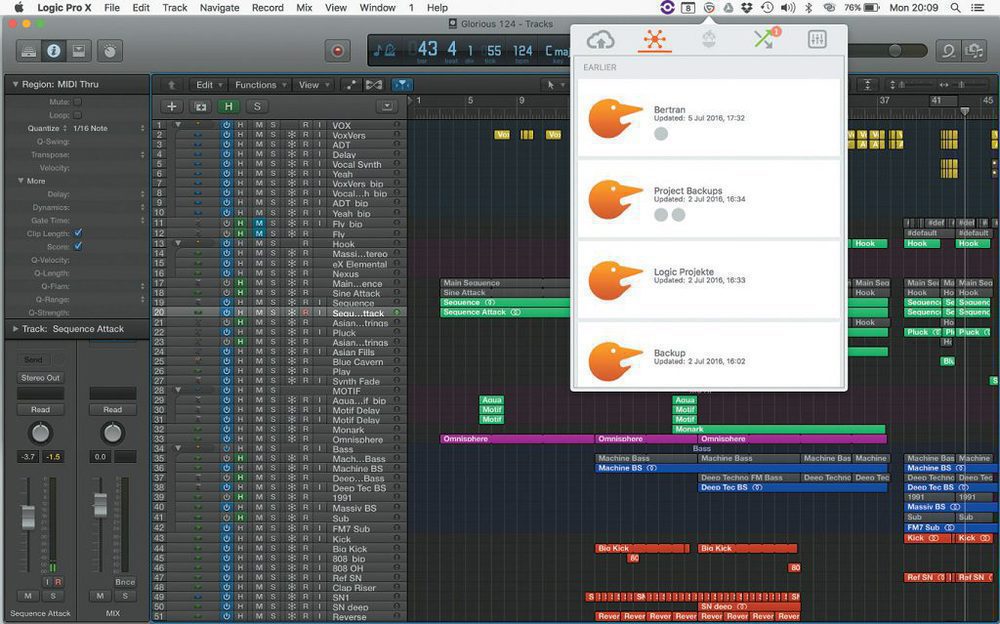Open track header options dropdown button
This screenshot has height=624, width=1000.
point(386,107)
